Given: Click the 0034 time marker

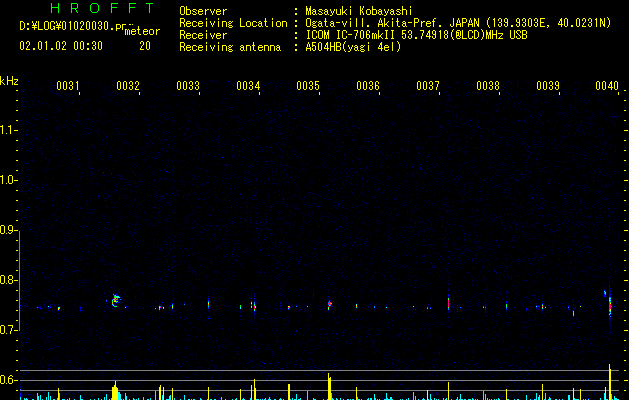Looking at the screenshot, I should coord(248,86).
